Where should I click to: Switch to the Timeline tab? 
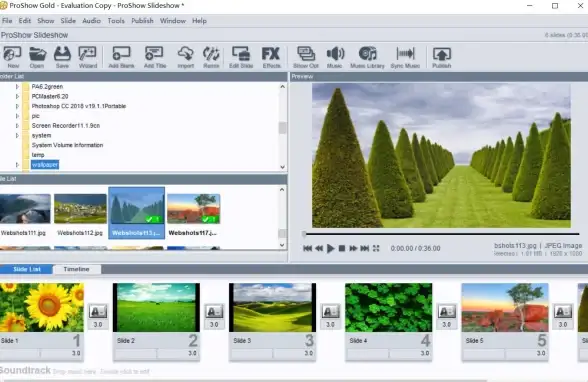[76, 269]
